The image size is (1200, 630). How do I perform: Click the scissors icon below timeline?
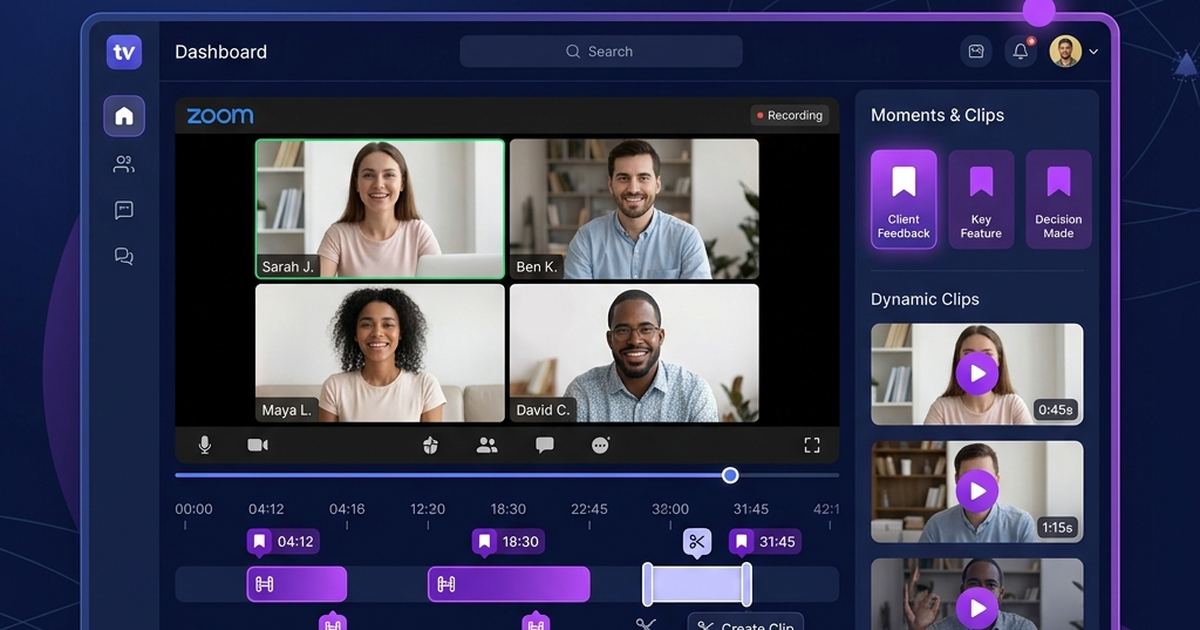pyautogui.click(x=646, y=624)
